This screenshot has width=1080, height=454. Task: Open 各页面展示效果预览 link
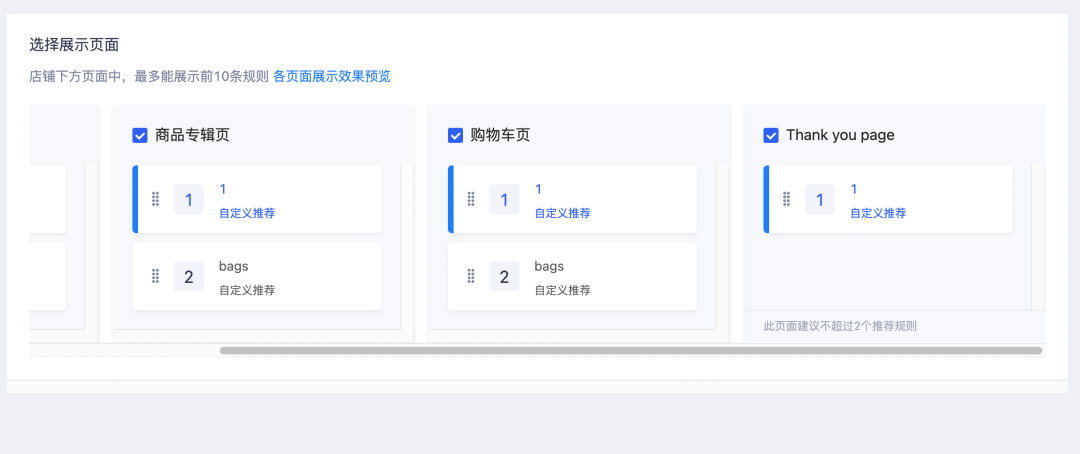tap(332, 76)
